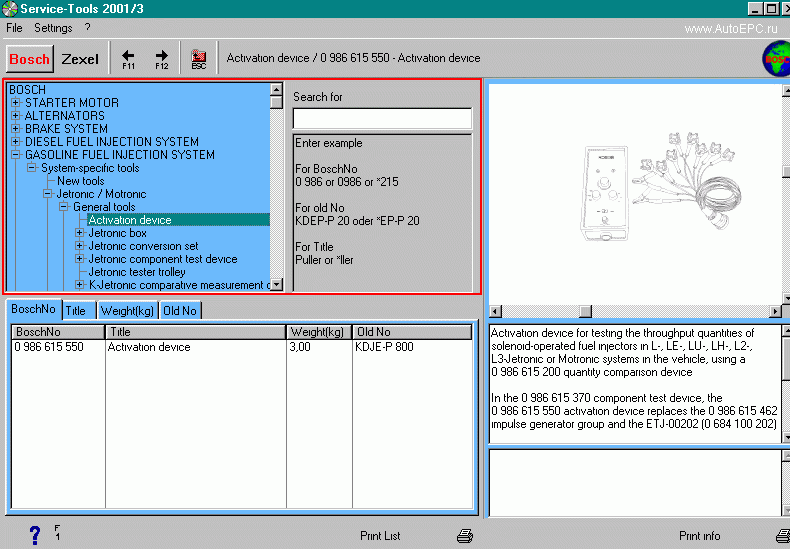The image size is (790, 549).
Task: Expand DIESEL FUEL INJECTION SYSTEM node
Action: point(16,142)
